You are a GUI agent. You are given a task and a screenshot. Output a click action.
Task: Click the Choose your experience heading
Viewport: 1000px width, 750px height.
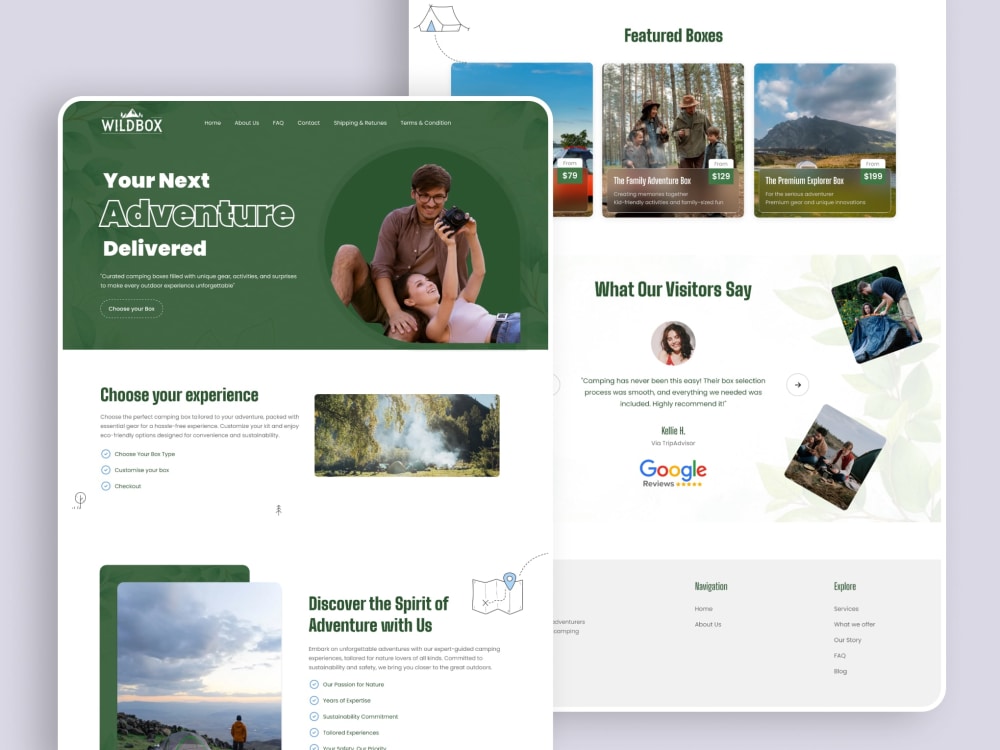click(179, 395)
